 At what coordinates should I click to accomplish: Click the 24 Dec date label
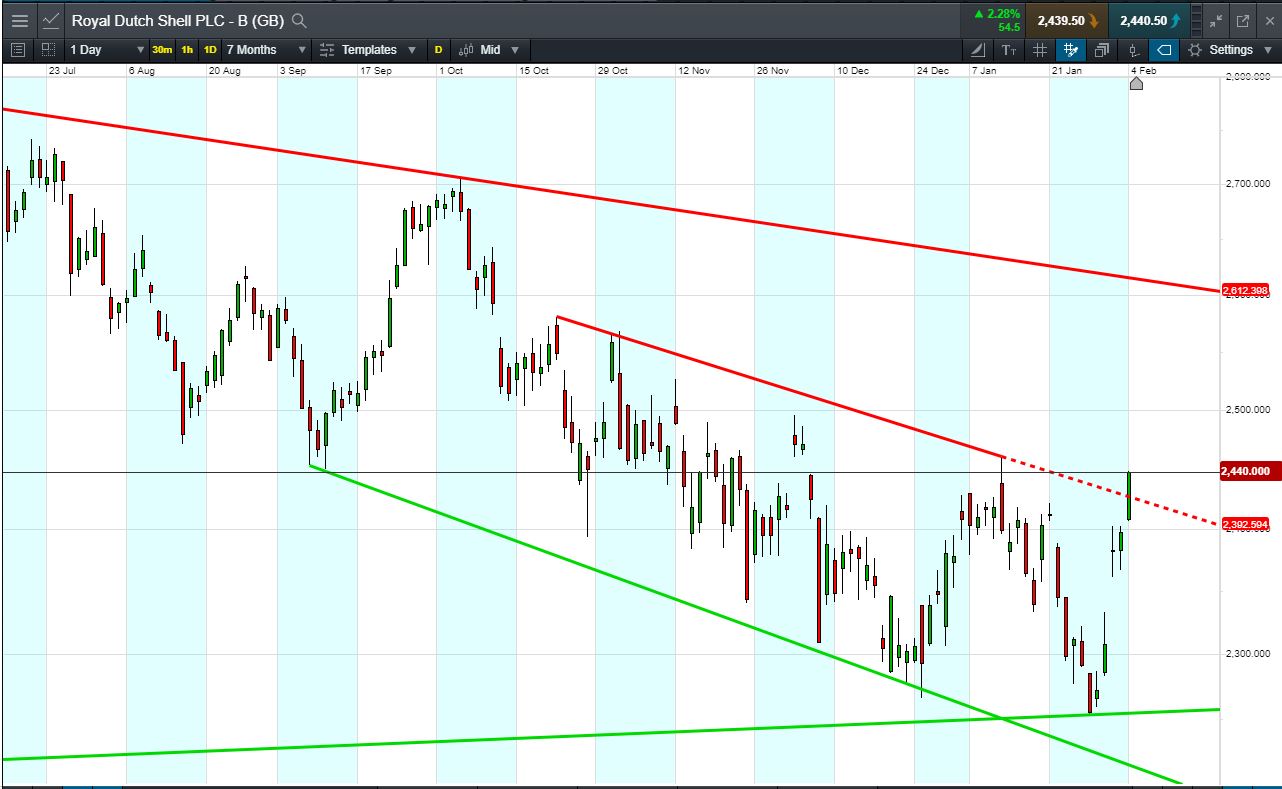pyautogui.click(x=932, y=71)
